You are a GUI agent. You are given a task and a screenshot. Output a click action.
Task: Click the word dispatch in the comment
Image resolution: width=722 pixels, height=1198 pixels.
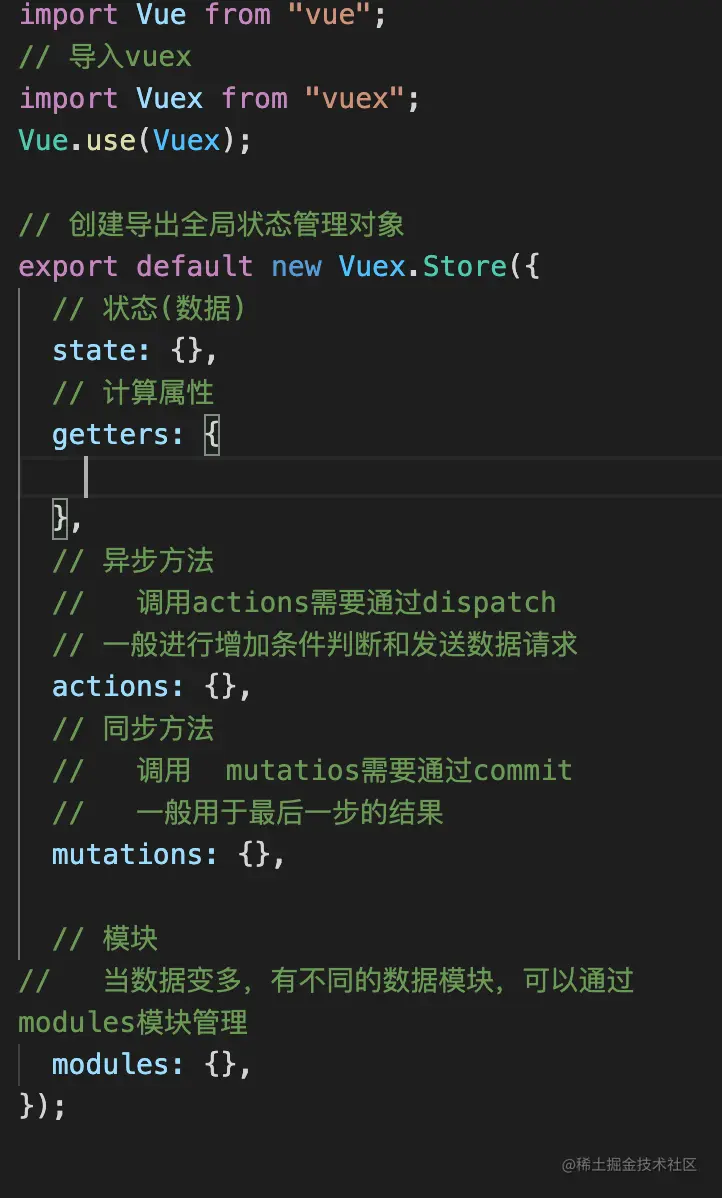(x=489, y=603)
